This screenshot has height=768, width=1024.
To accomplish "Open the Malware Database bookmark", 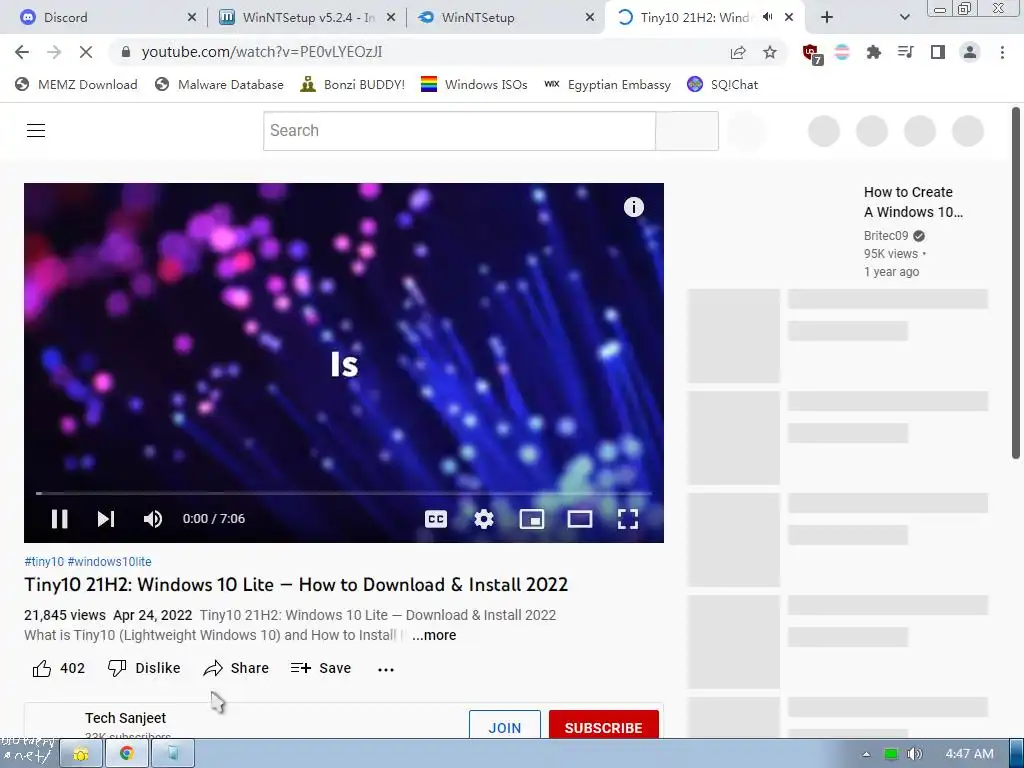I will (219, 84).
